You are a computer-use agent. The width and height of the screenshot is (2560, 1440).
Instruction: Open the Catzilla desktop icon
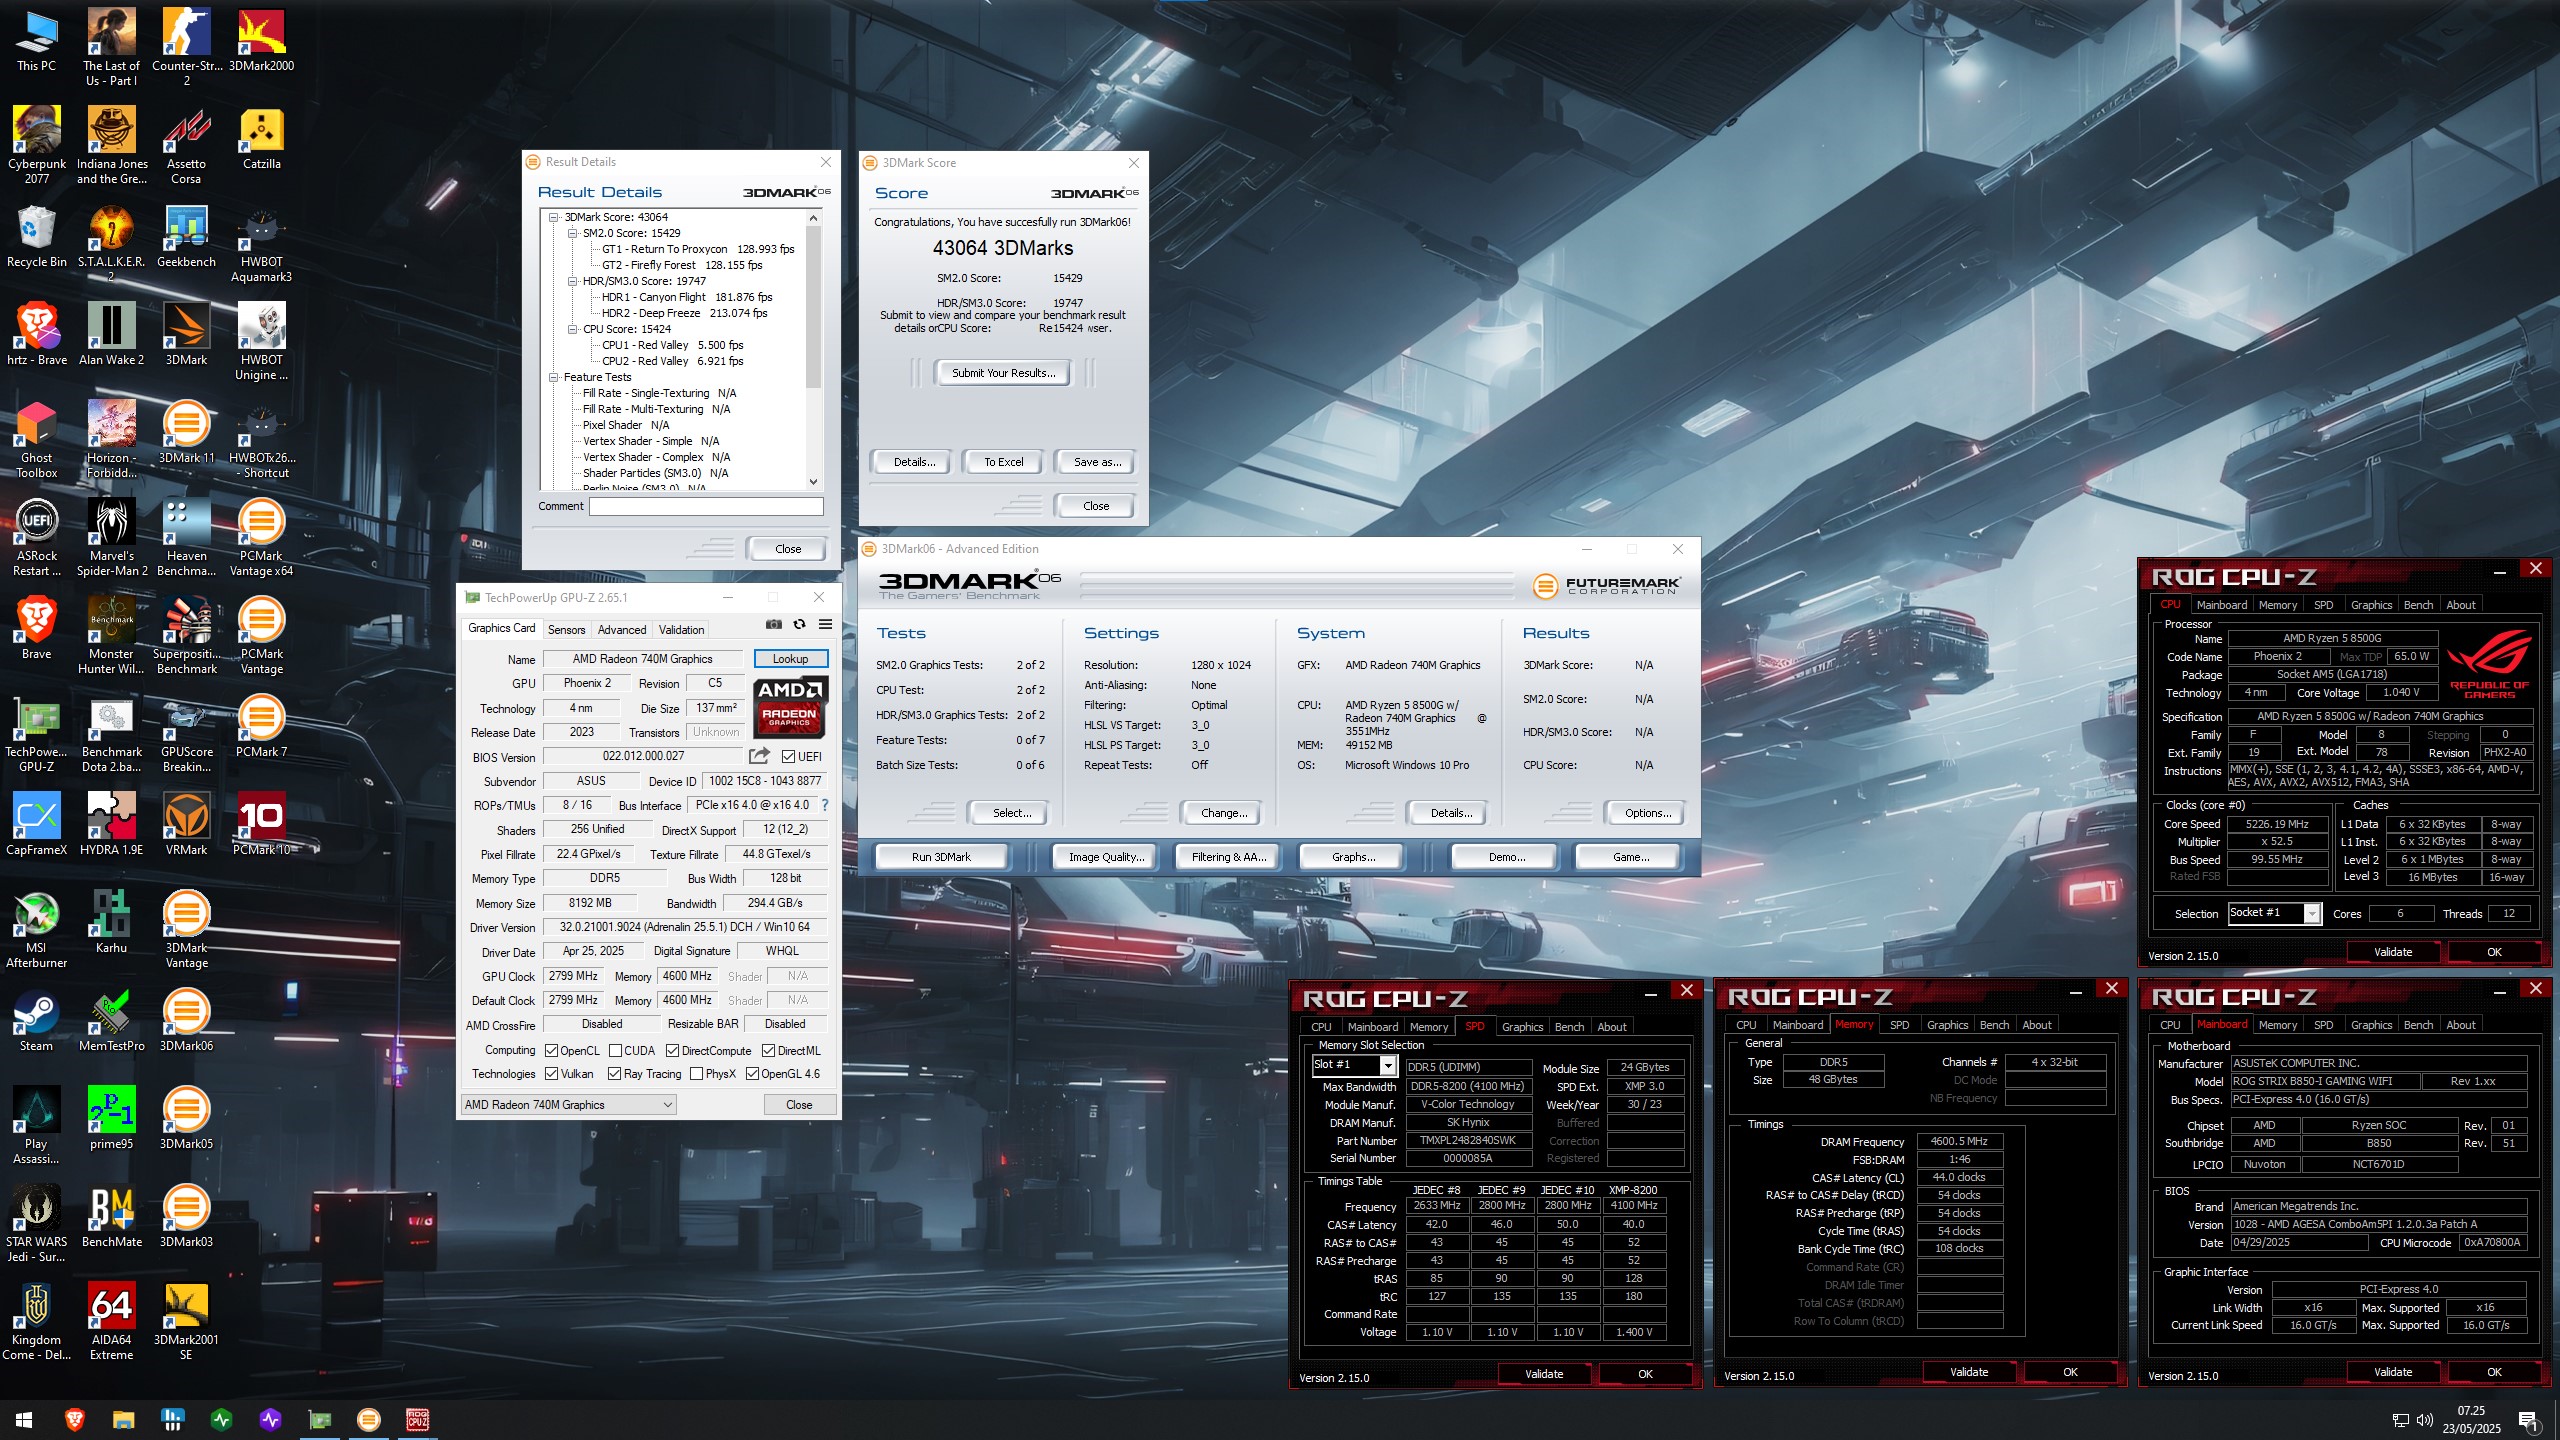pos(261,139)
